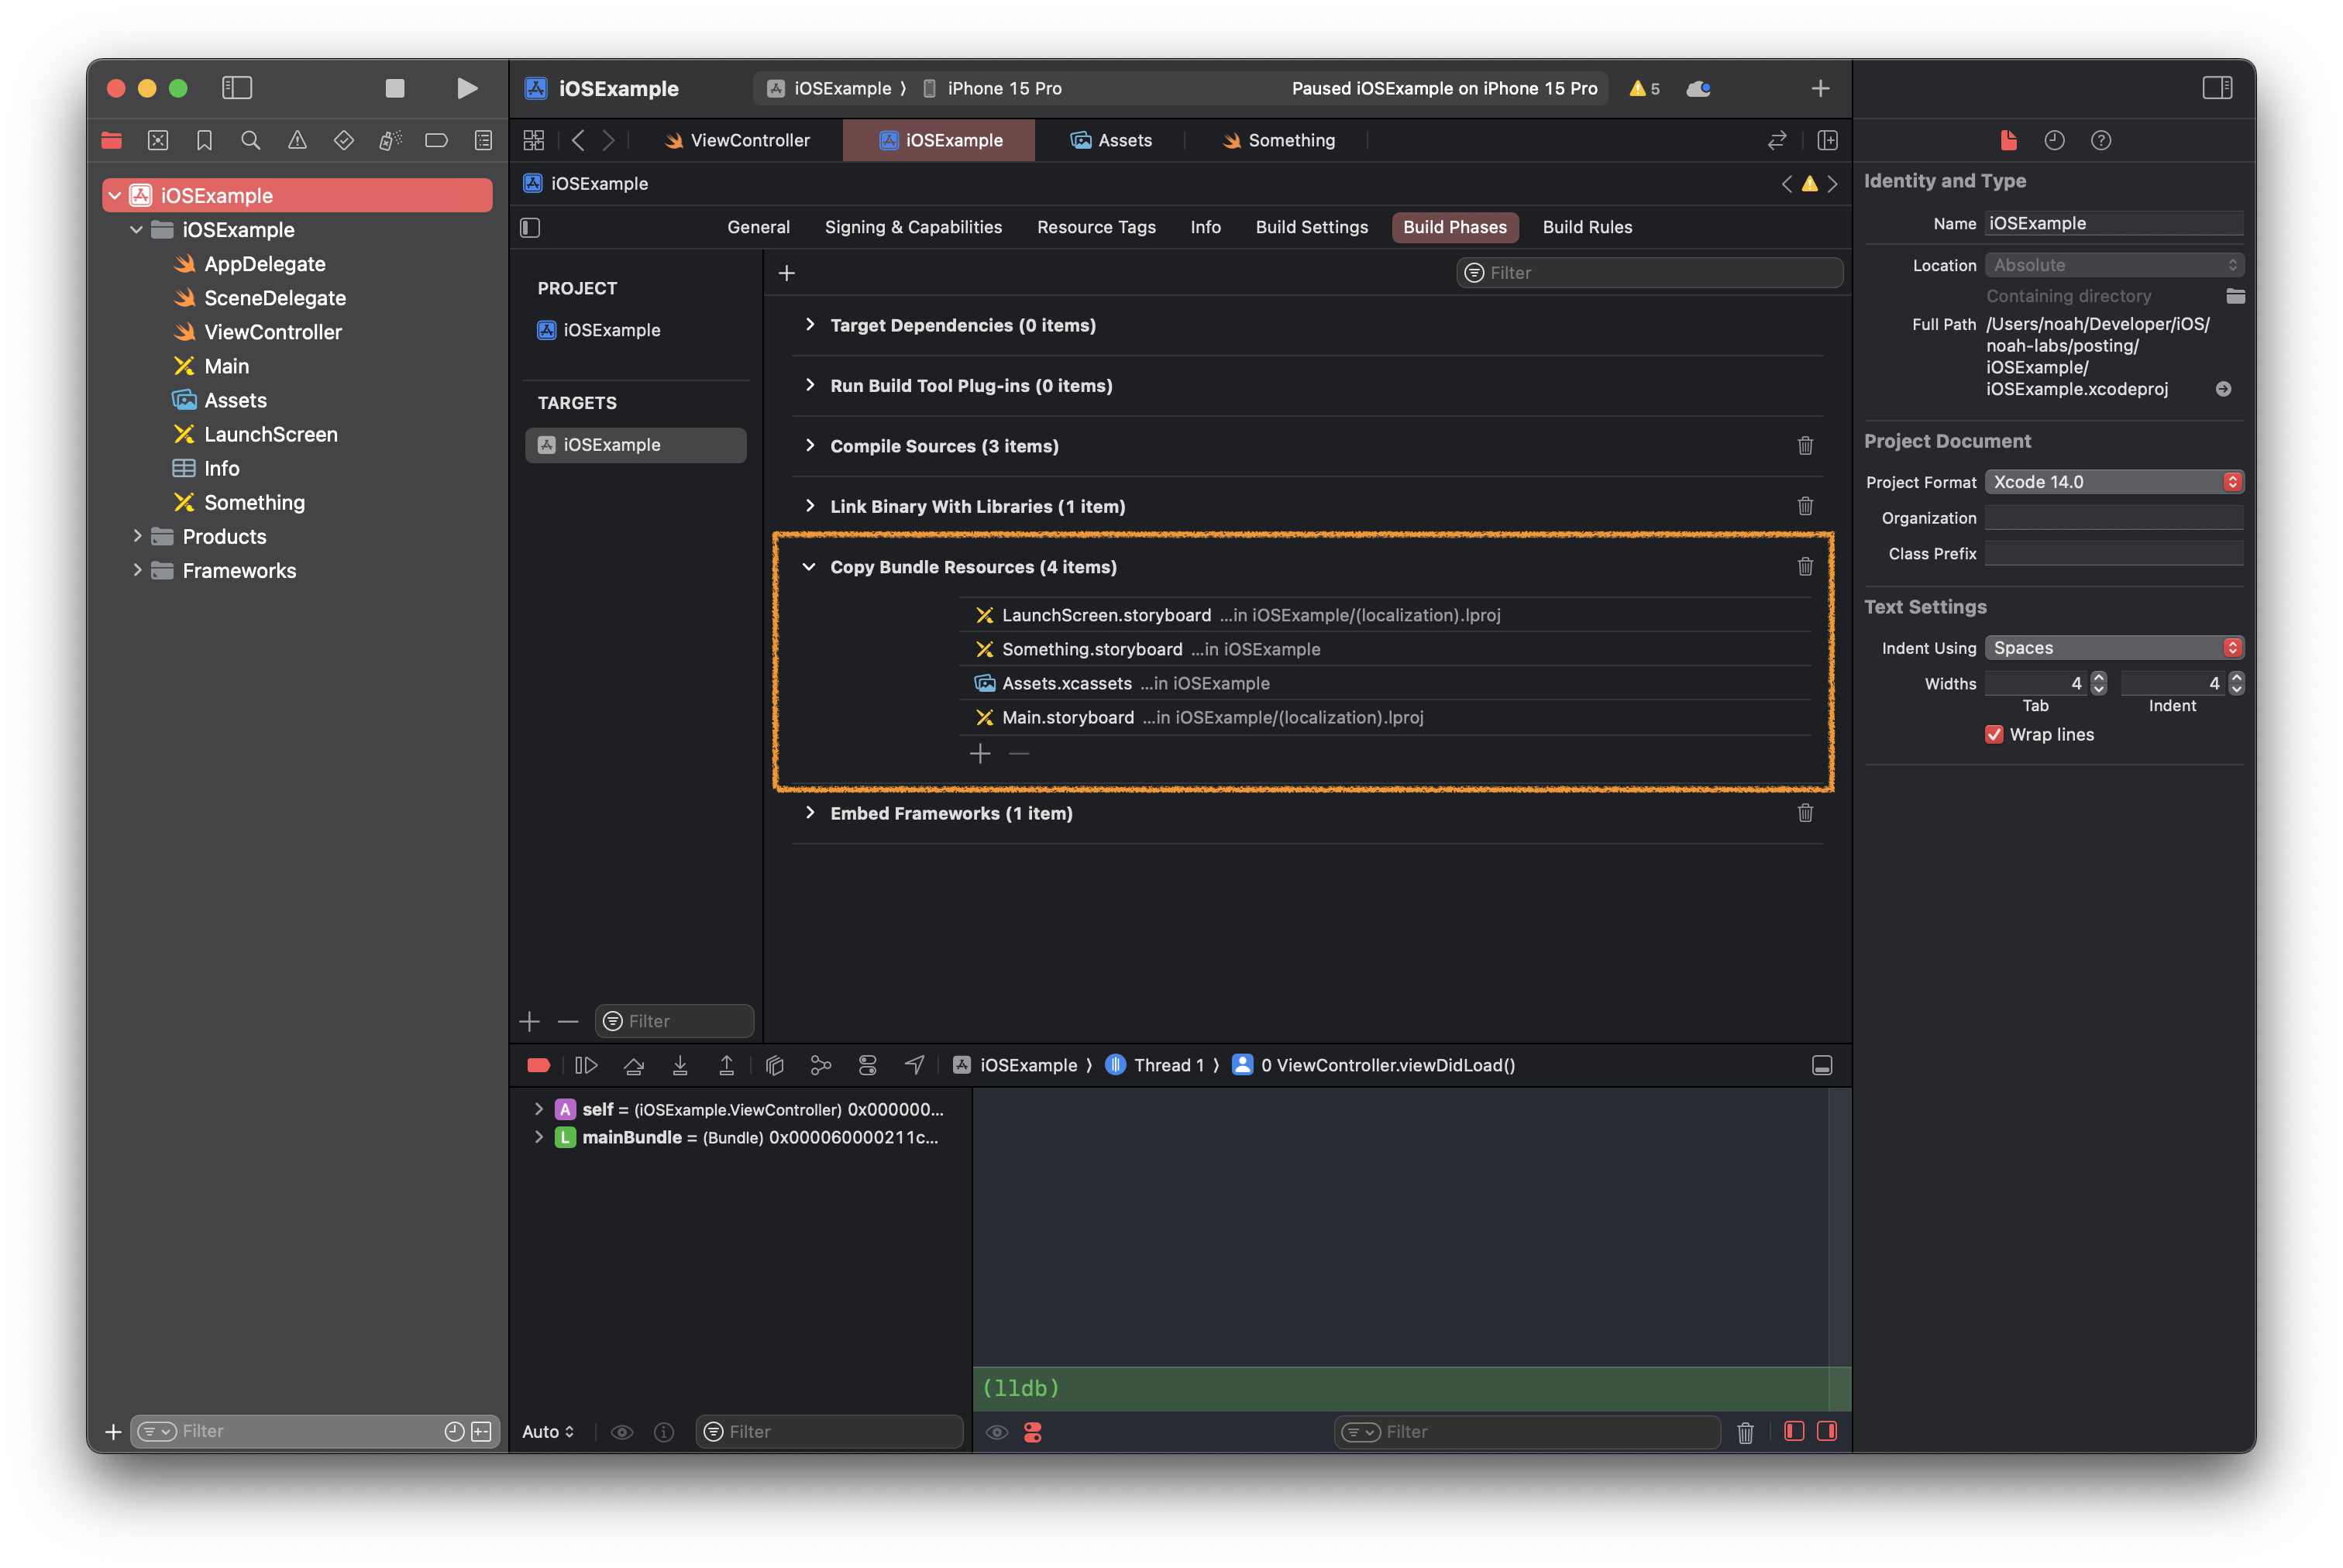Add a new target with plus button

pyautogui.click(x=530, y=1021)
